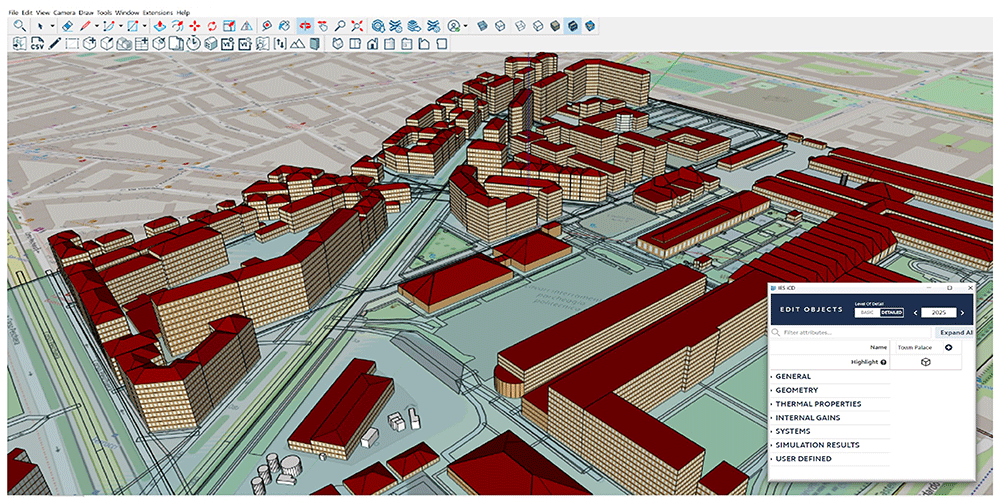Select the Scale tool

tap(229, 26)
